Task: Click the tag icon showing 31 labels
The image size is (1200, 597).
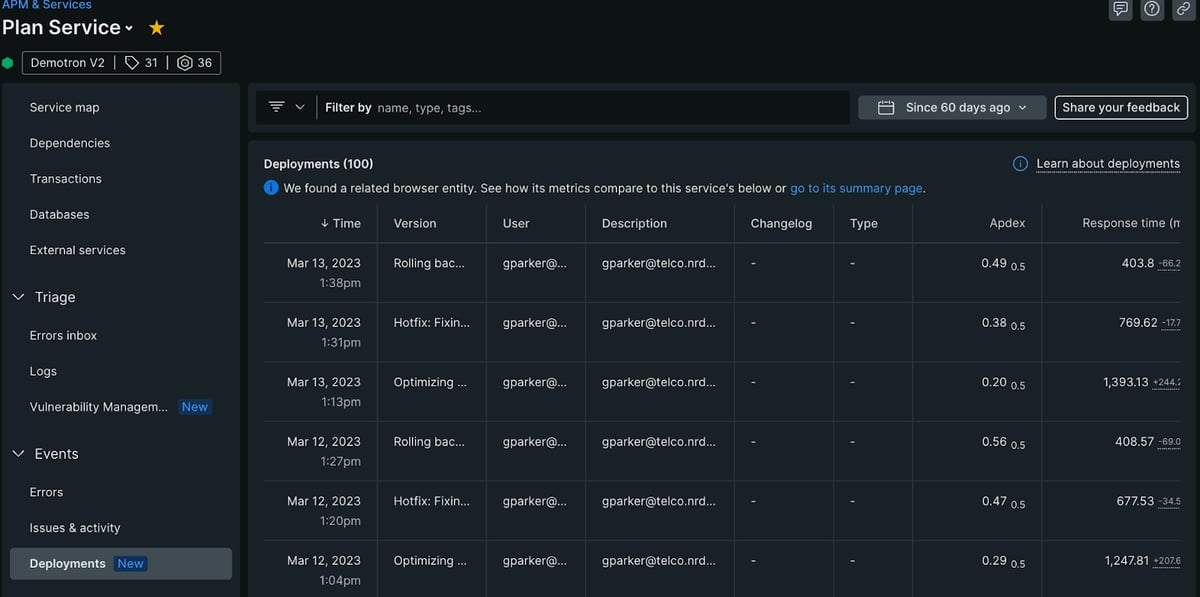Action: pyautogui.click(x=133, y=62)
